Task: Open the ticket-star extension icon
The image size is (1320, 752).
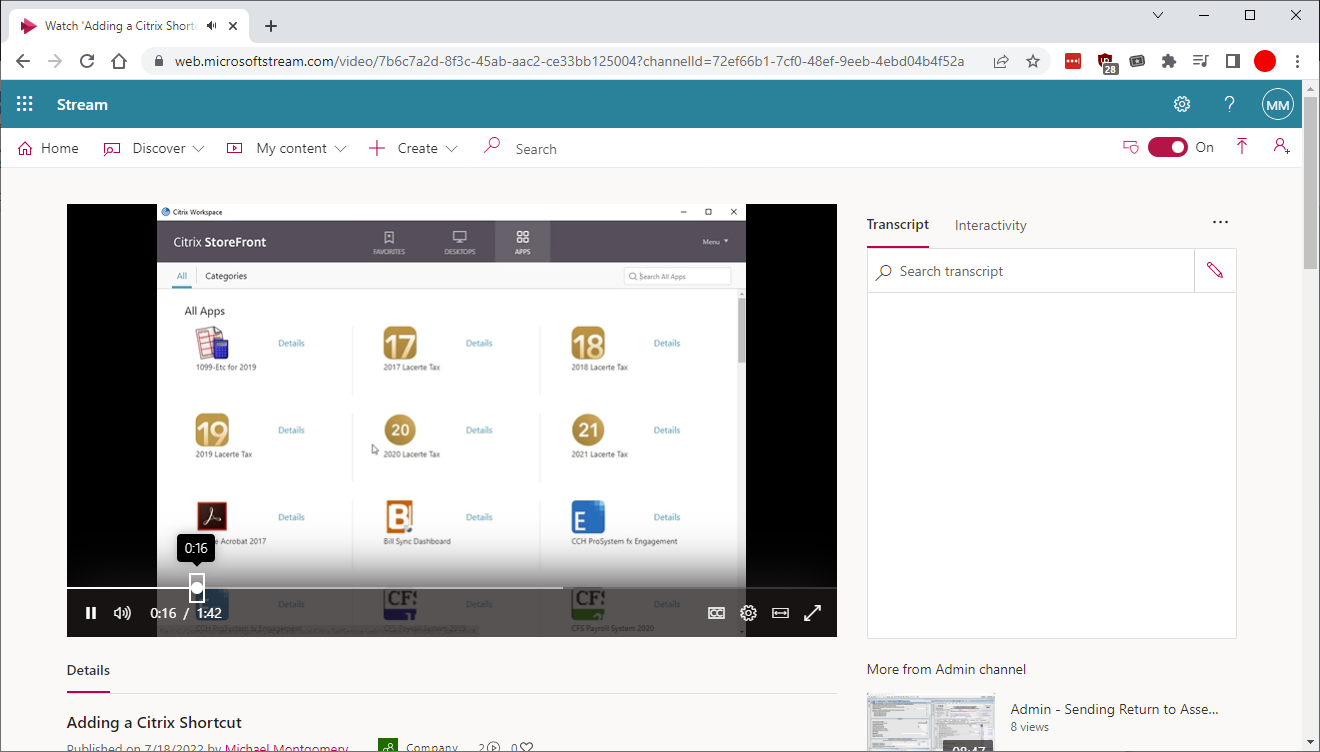Action: (1137, 61)
